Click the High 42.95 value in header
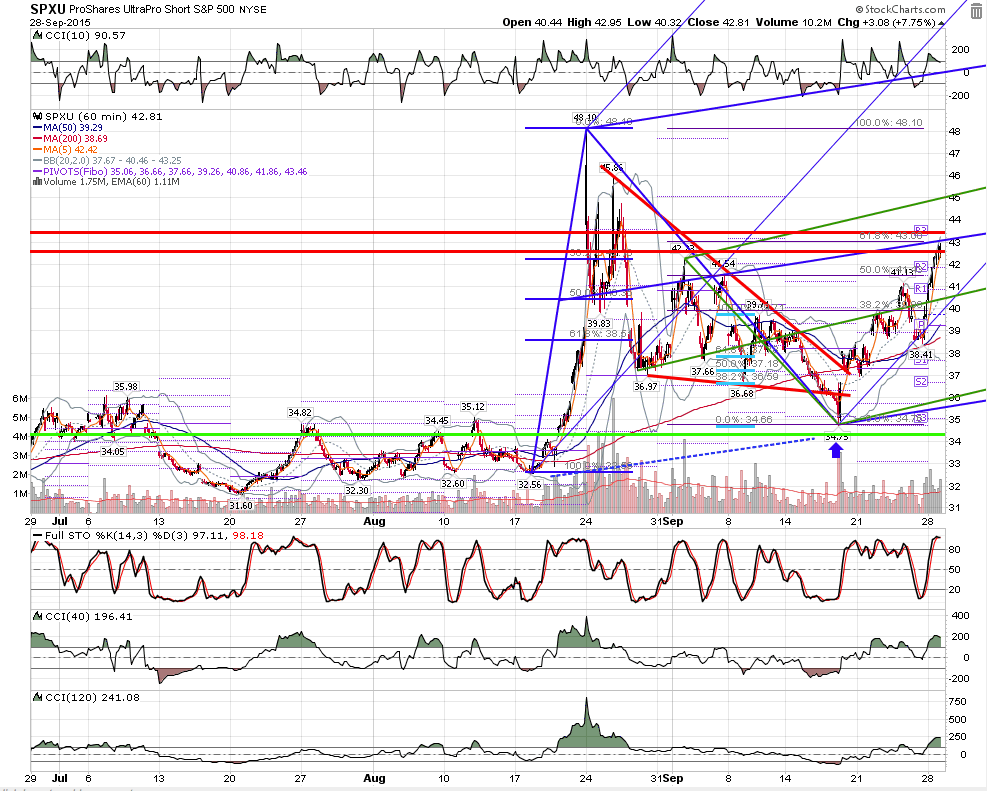 [x=594, y=23]
